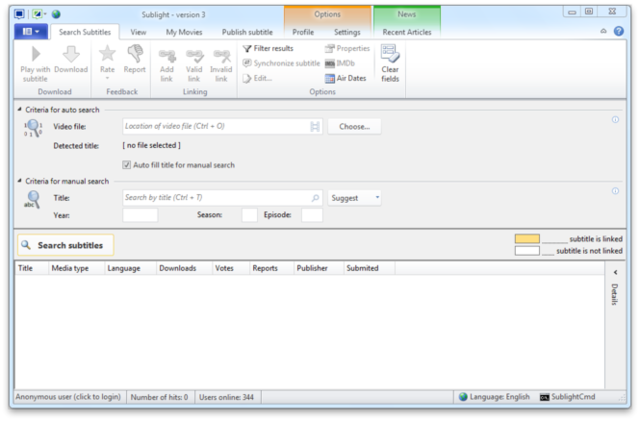
Task: Click Anonymous user to login
Action: (68, 397)
